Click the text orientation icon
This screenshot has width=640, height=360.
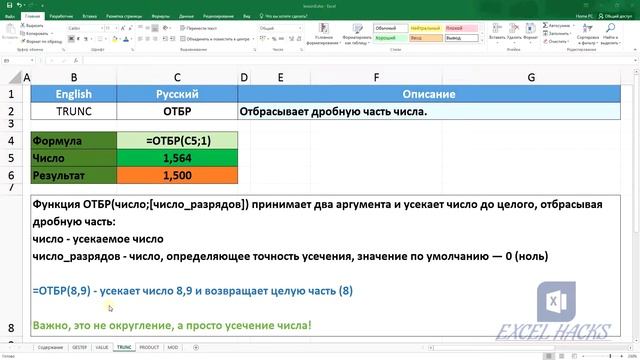165,28
